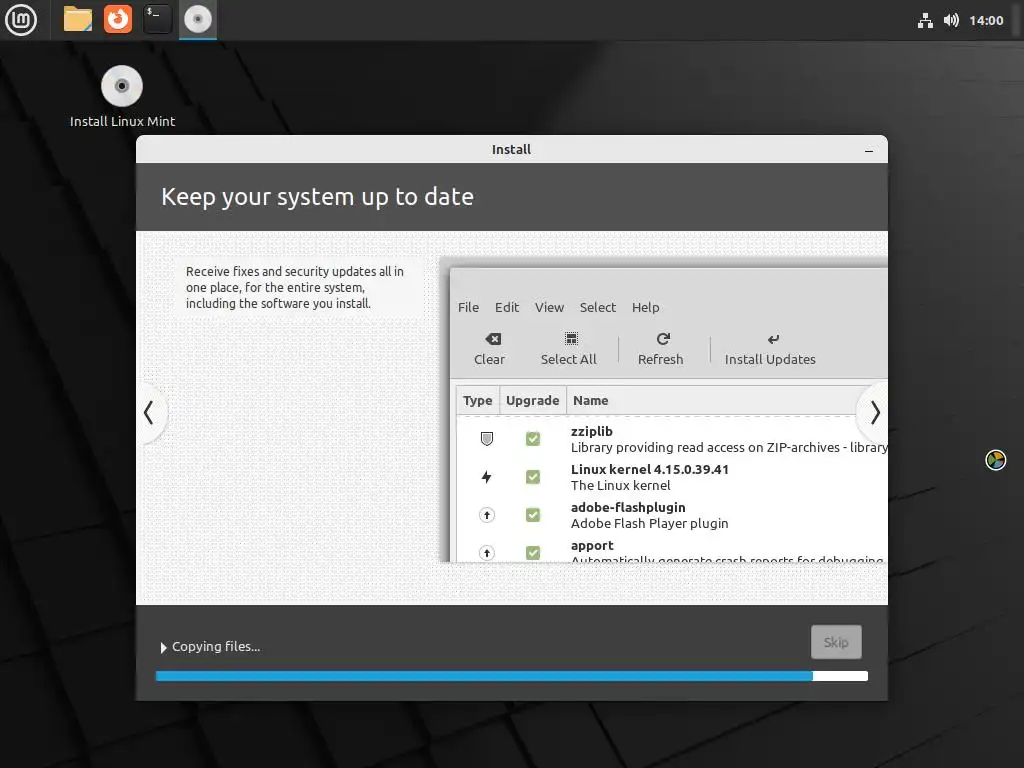The width and height of the screenshot is (1024, 768).
Task: Click the up-arrow icon for apport
Action: pos(487,553)
